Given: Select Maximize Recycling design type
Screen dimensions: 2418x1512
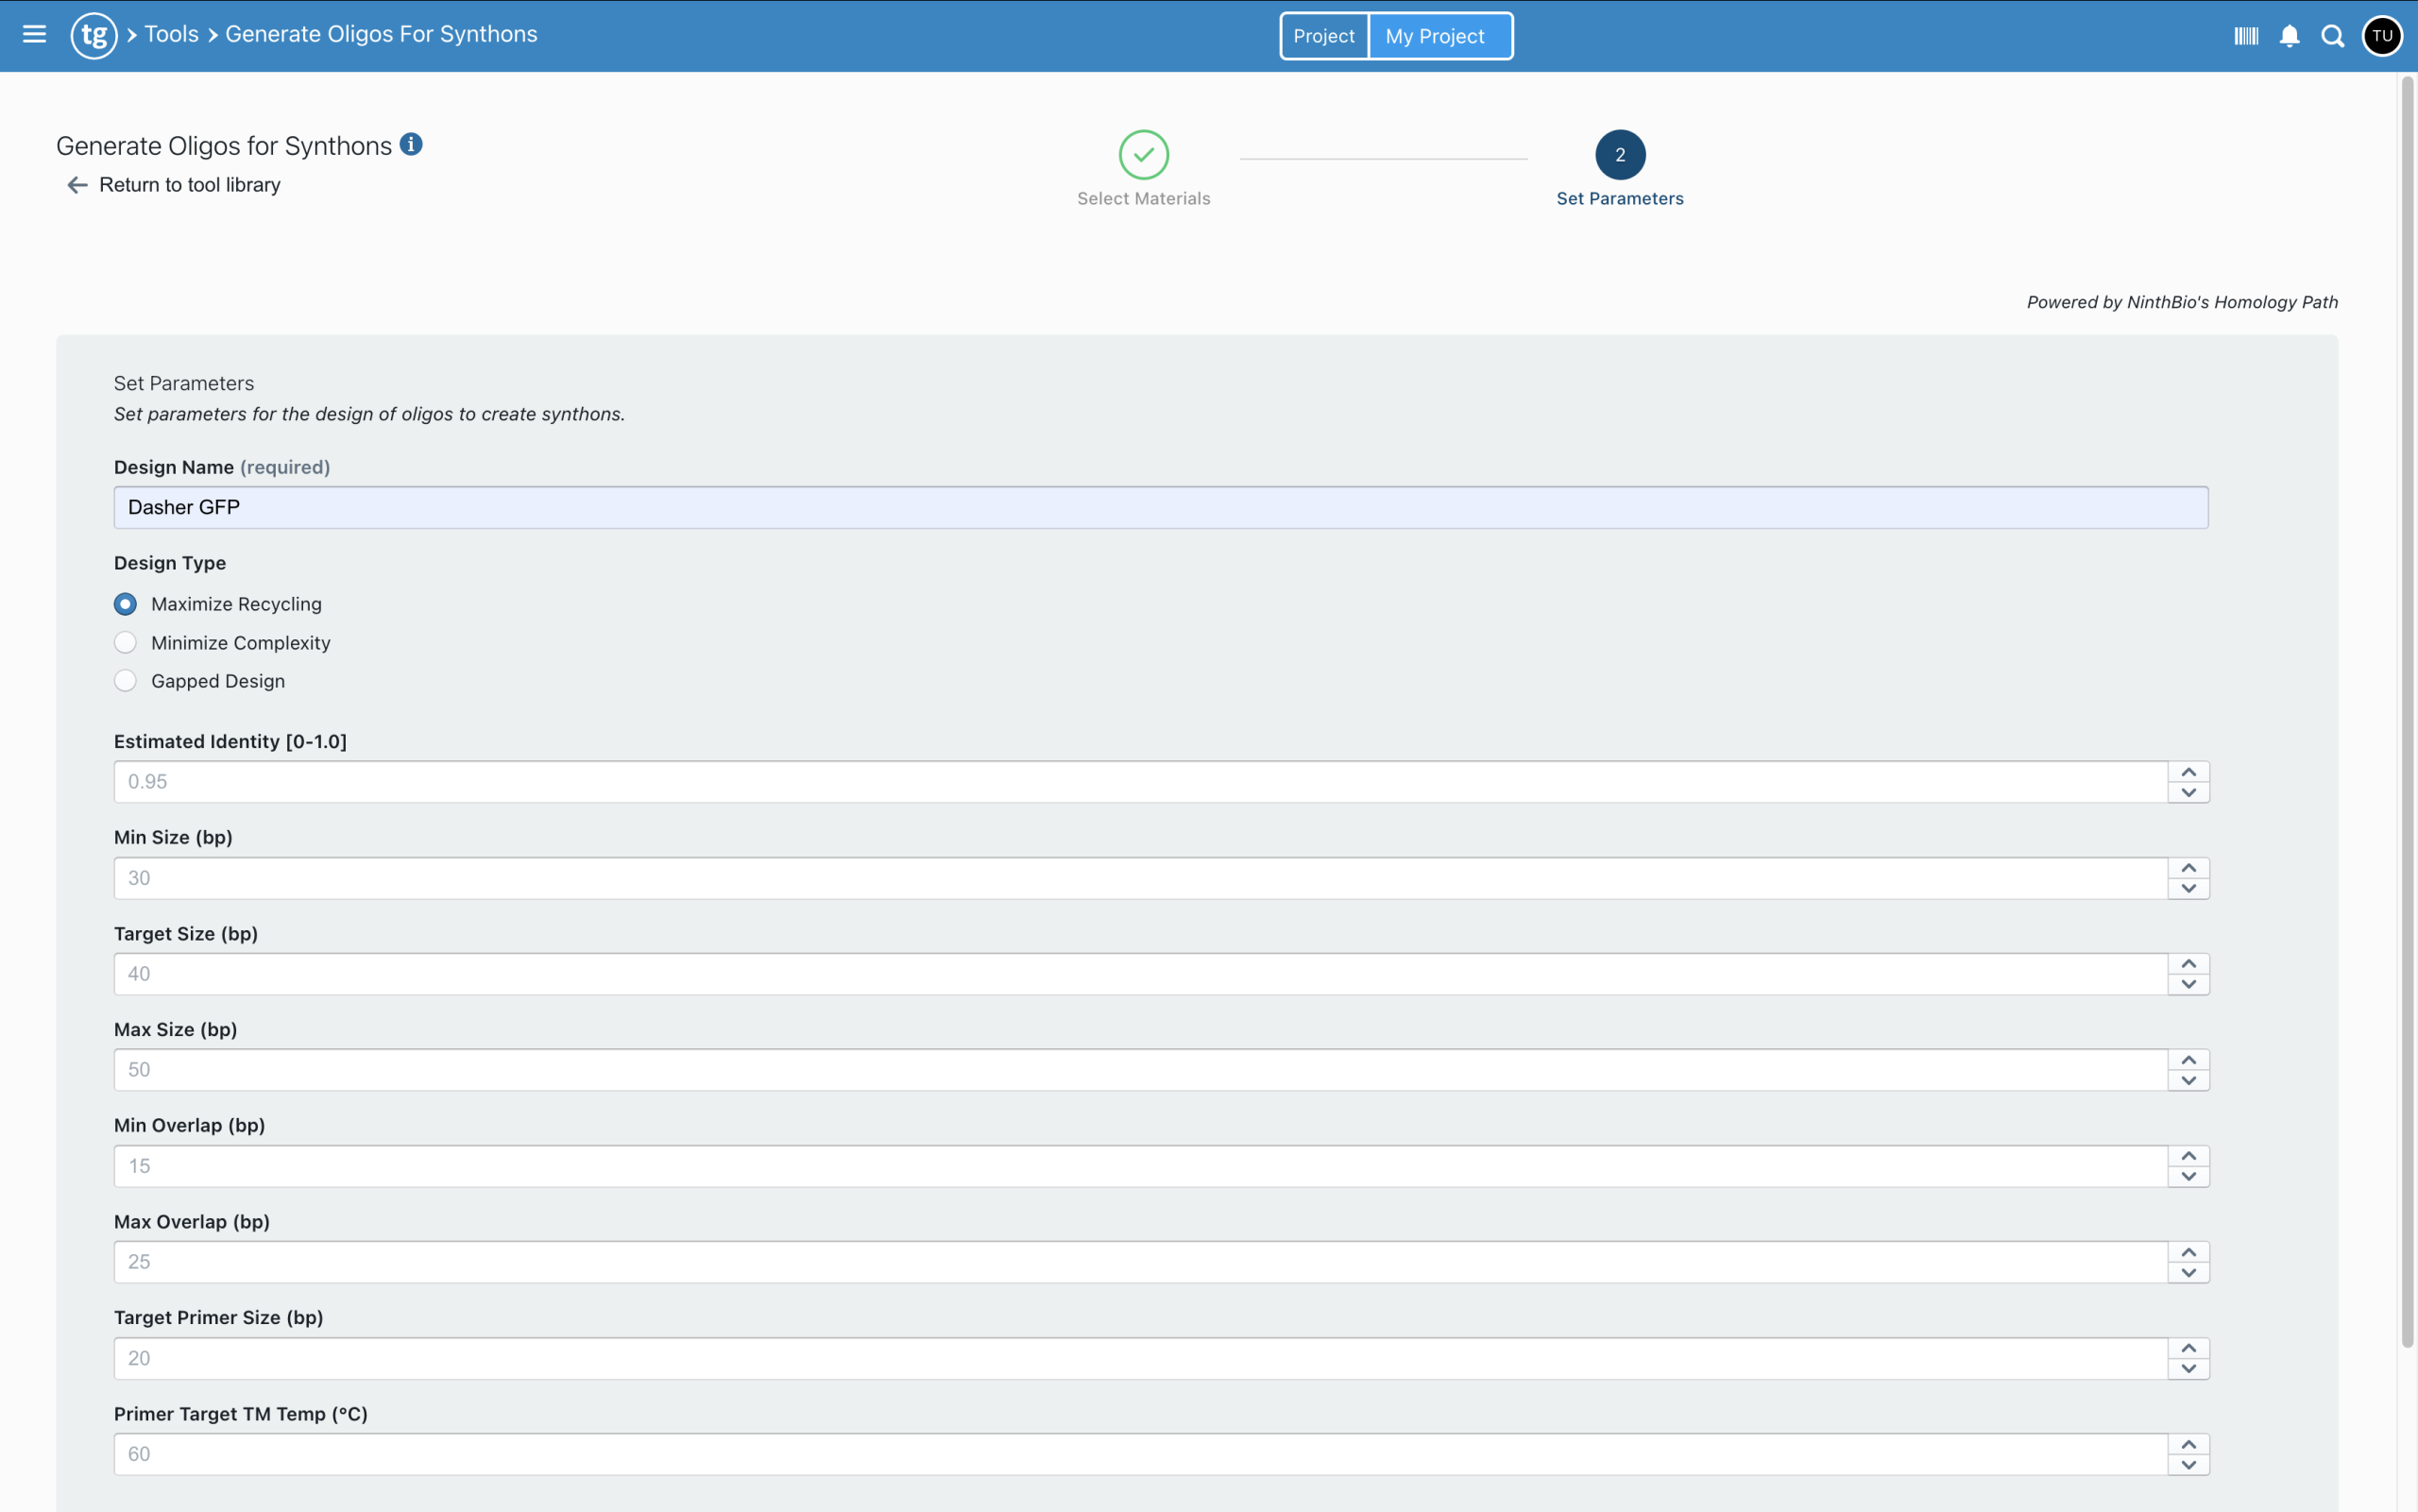Looking at the screenshot, I should [x=124, y=603].
